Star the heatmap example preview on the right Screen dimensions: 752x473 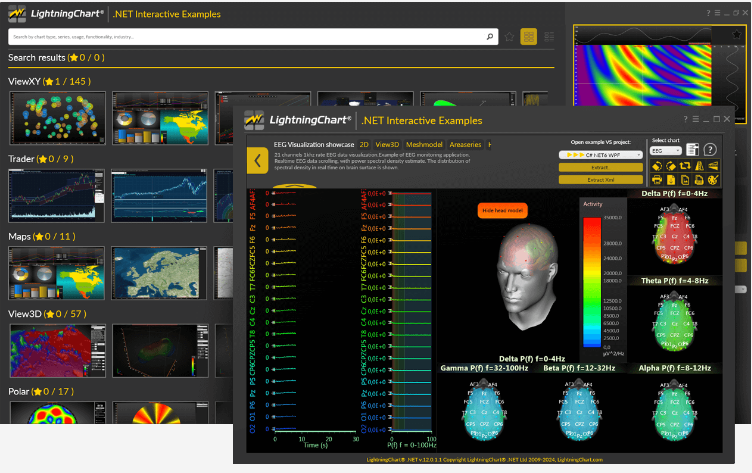point(737,35)
